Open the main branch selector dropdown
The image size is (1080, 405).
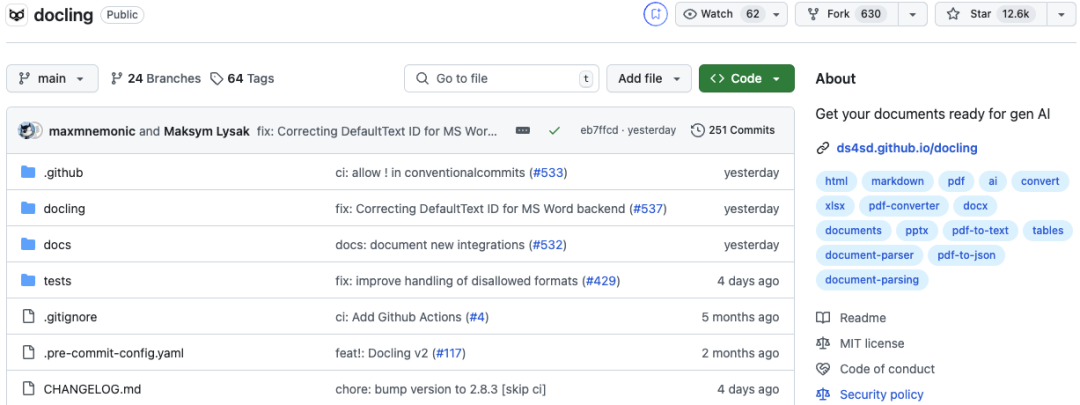pos(52,78)
